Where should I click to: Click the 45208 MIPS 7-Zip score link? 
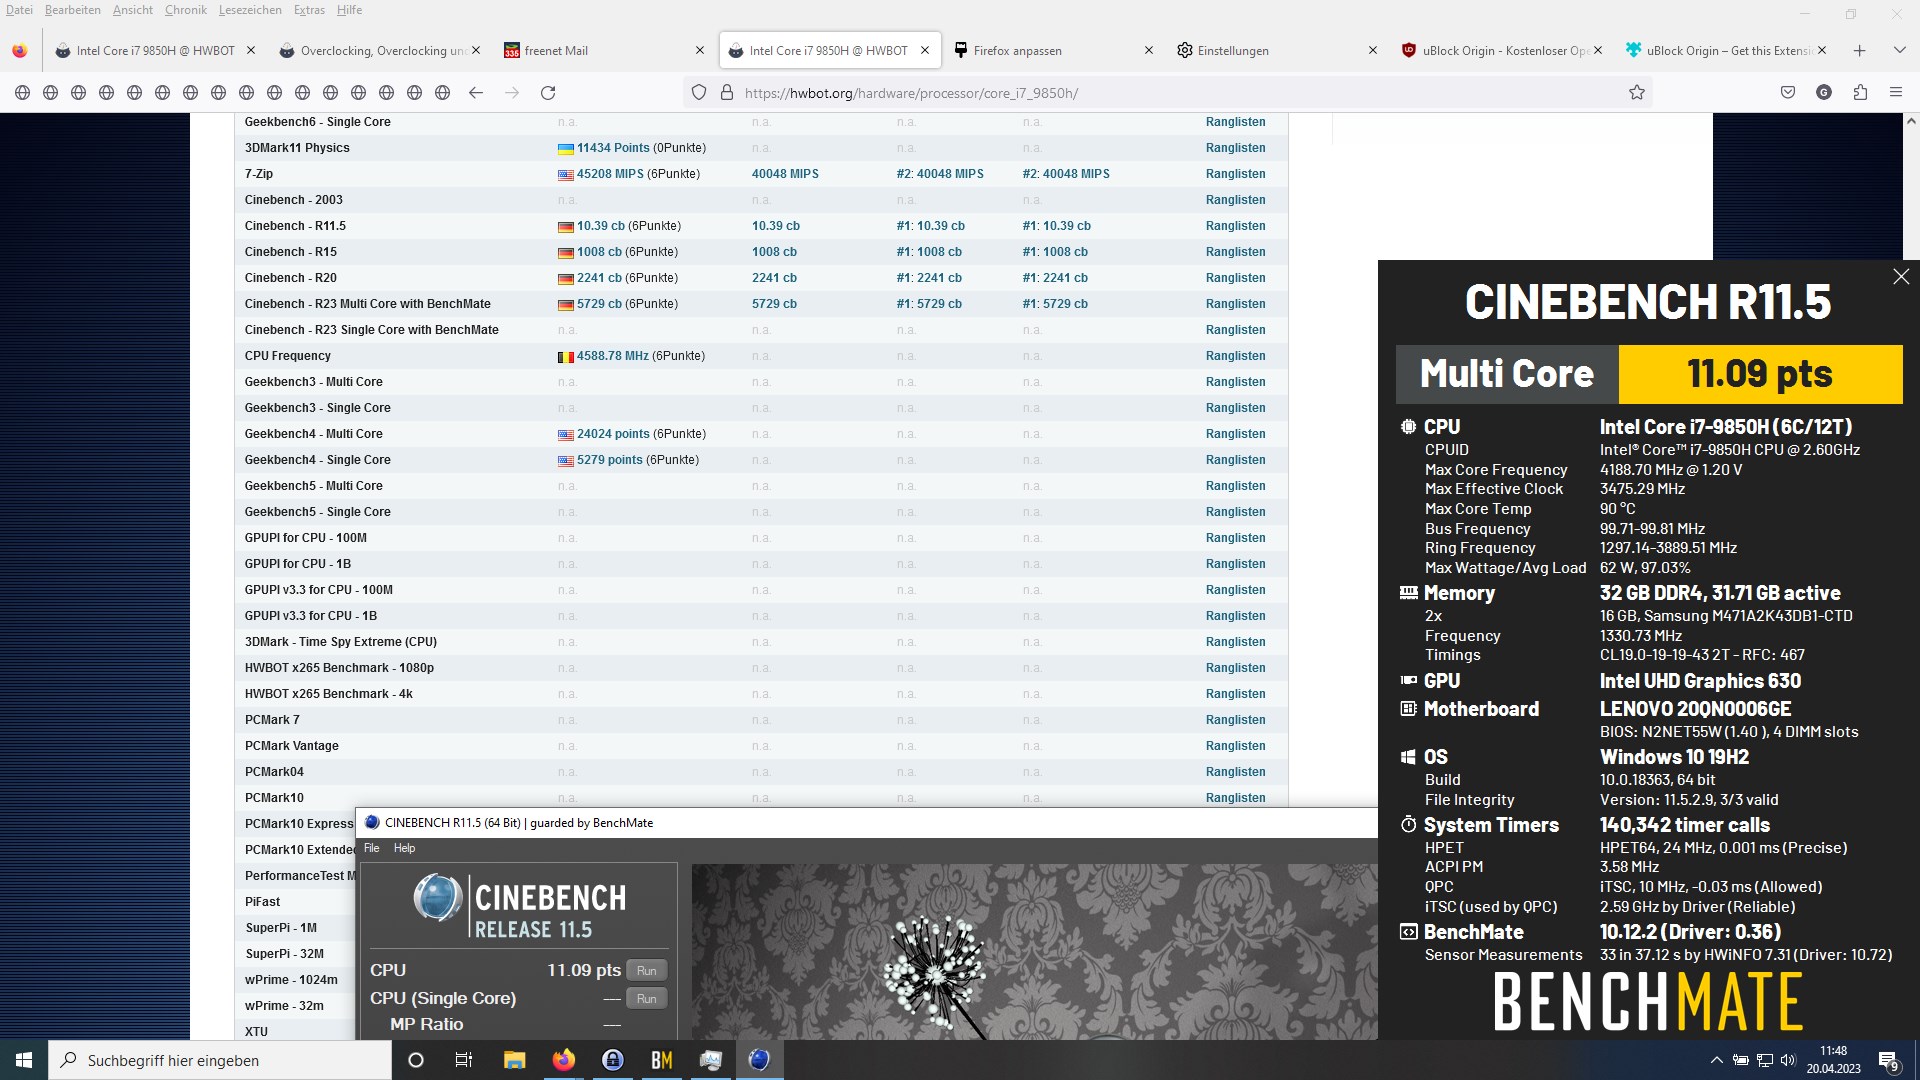click(x=610, y=174)
